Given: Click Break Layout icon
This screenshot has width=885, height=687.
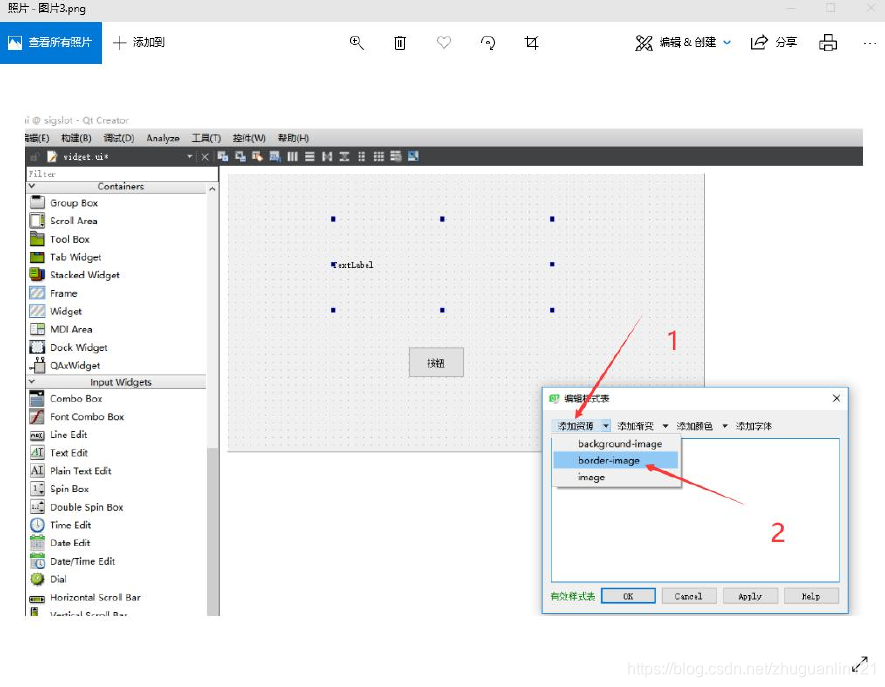Looking at the screenshot, I should click(x=396, y=156).
